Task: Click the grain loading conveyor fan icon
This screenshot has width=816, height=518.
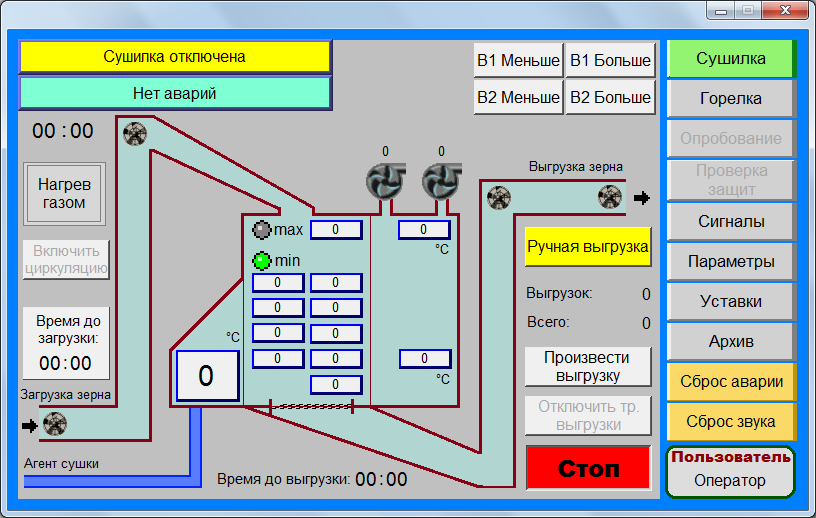Action: pyautogui.click(x=55, y=424)
